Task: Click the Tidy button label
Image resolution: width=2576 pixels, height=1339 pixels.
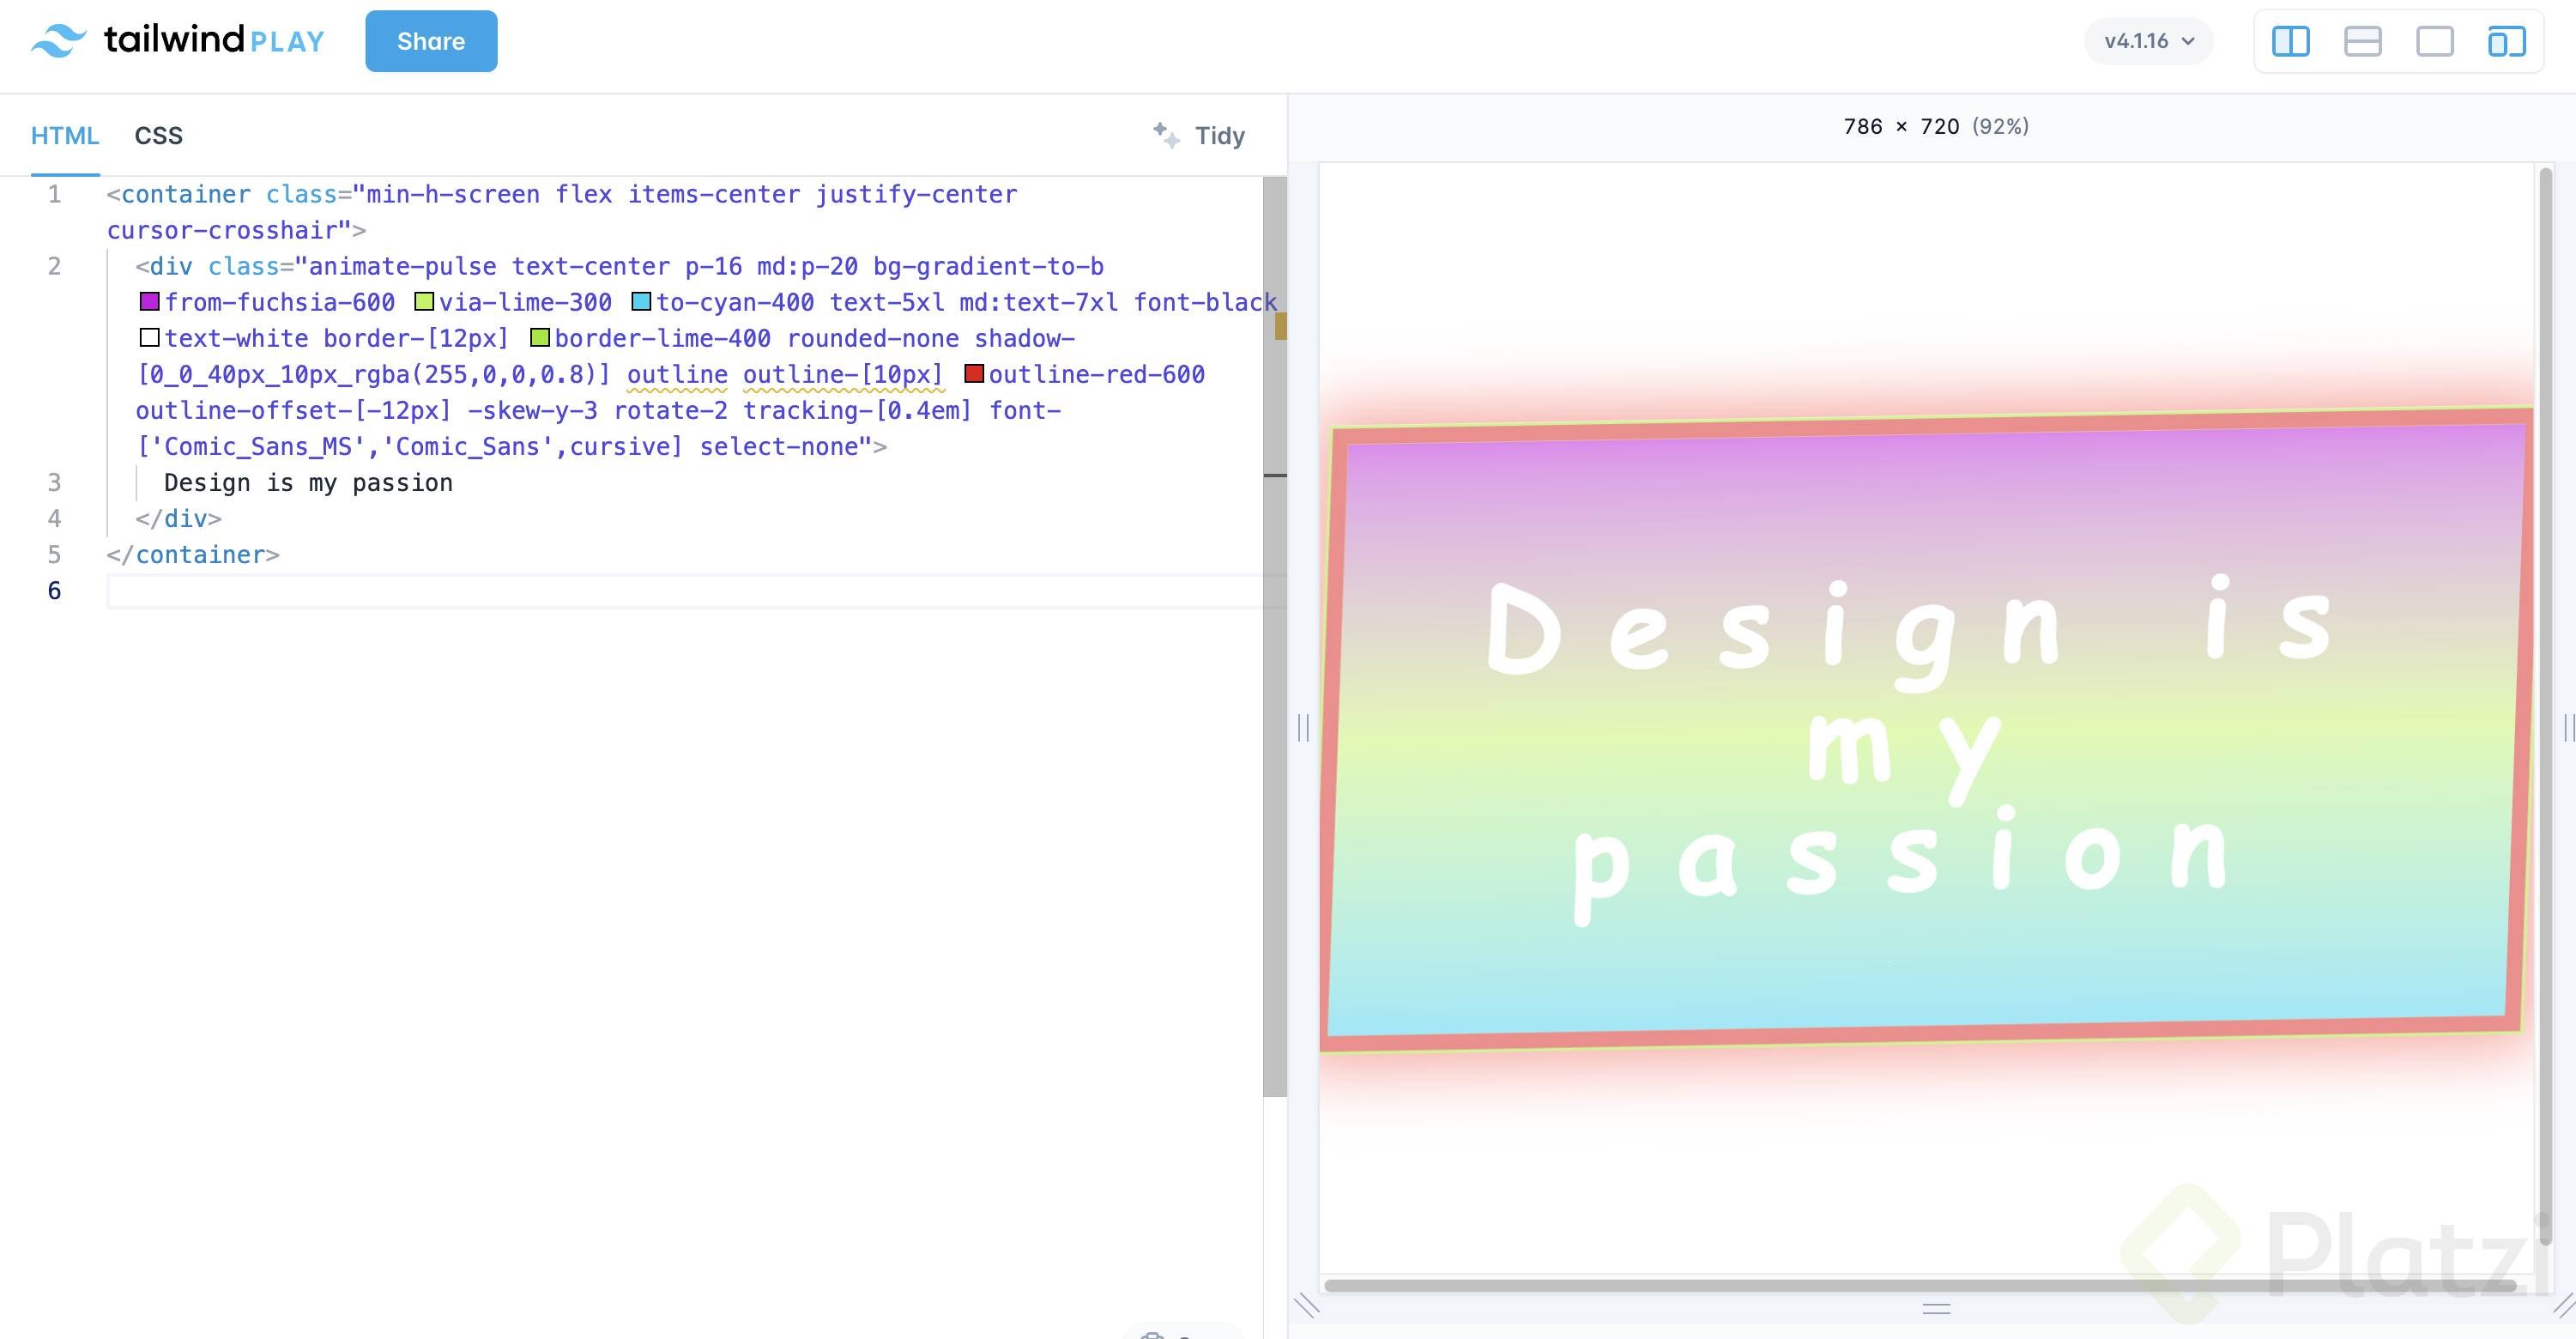Action: coord(1219,135)
